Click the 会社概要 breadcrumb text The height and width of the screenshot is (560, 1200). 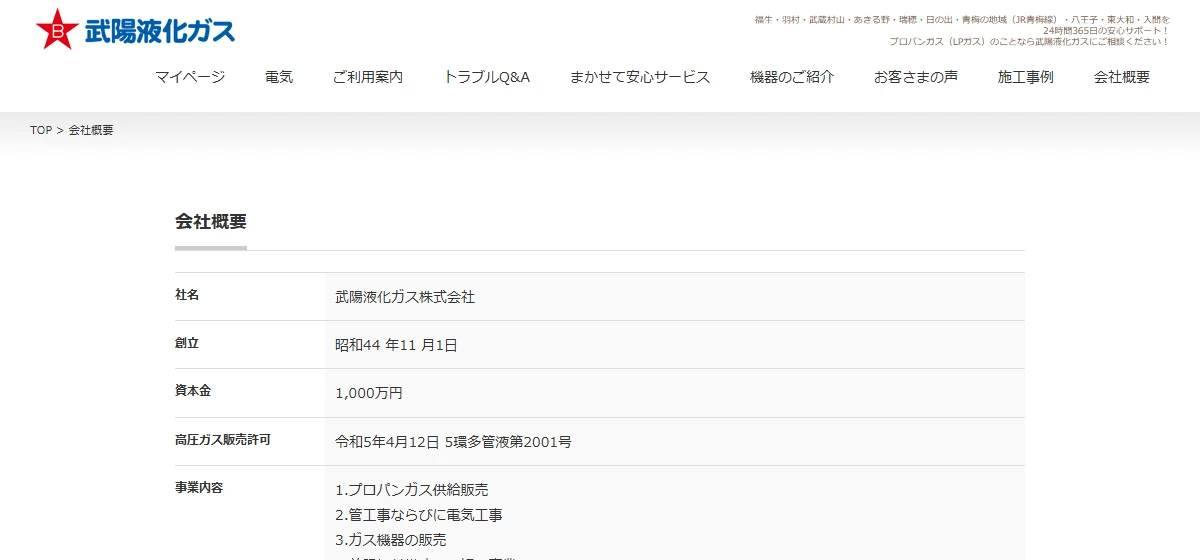(91, 130)
